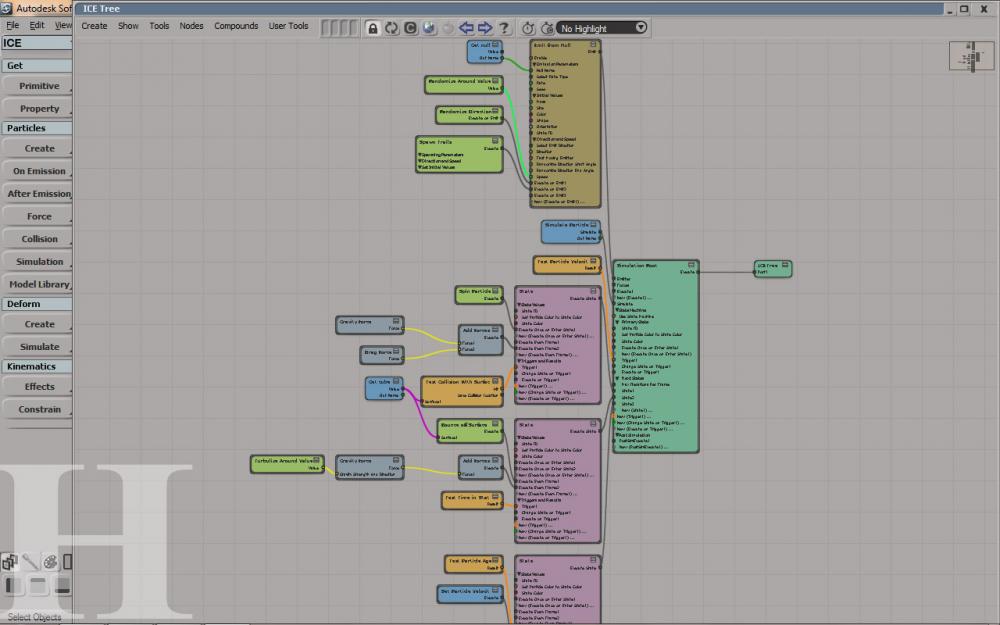Collapse the Turbulize Around Value node icon
The width and height of the screenshot is (1000, 625).
click(316, 460)
